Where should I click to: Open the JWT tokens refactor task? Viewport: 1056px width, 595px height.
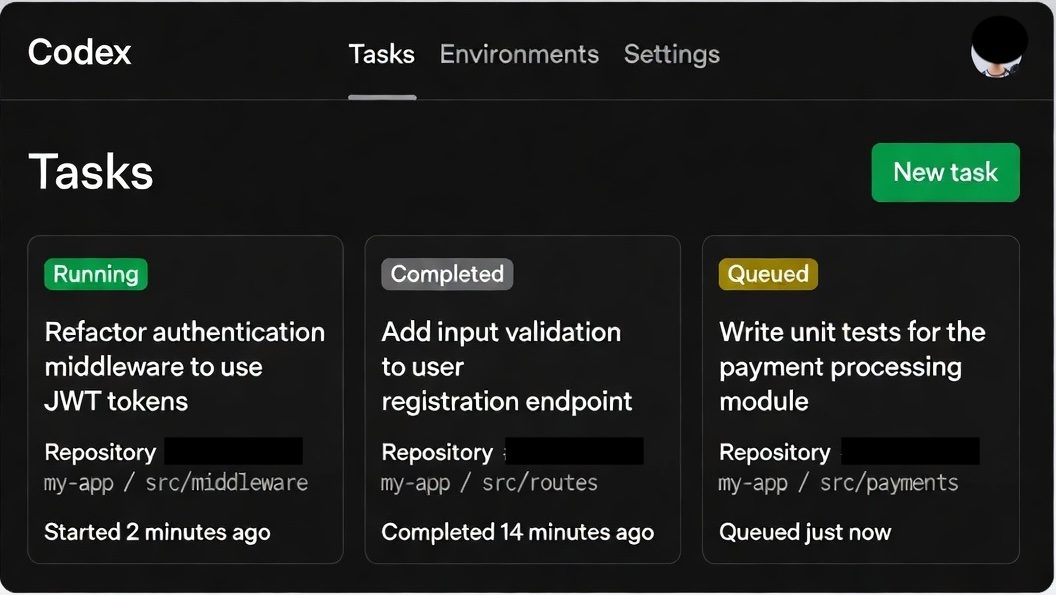[185, 366]
